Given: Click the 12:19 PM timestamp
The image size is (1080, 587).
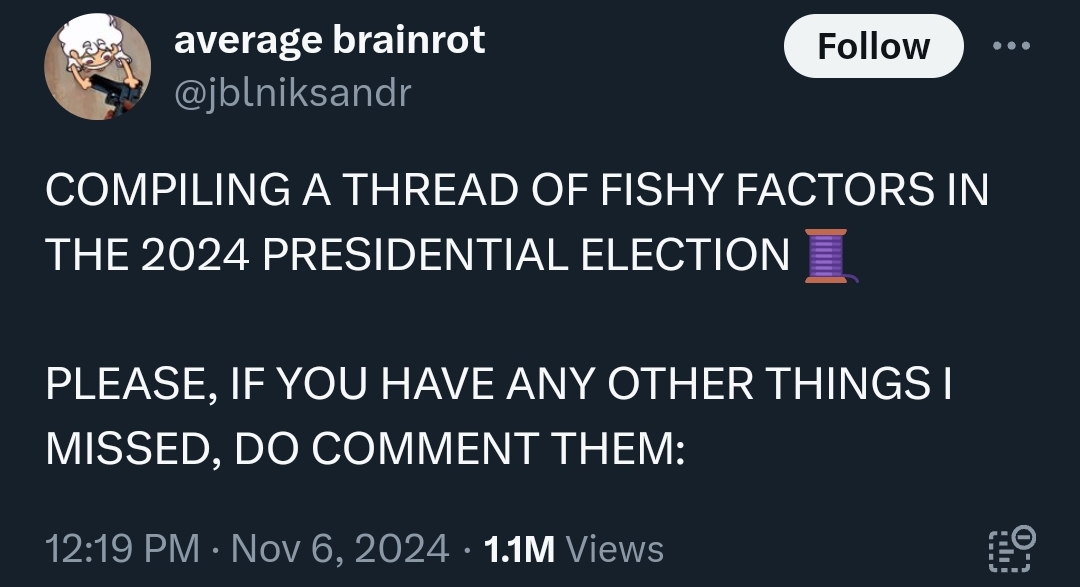Looking at the screenshot, I should click(x=120, y=549).
